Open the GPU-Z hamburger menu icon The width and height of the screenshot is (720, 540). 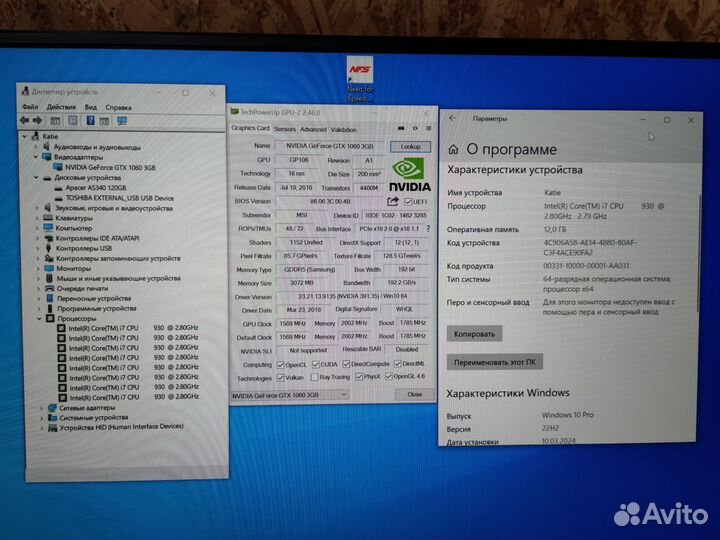click(x=428, y=129)
